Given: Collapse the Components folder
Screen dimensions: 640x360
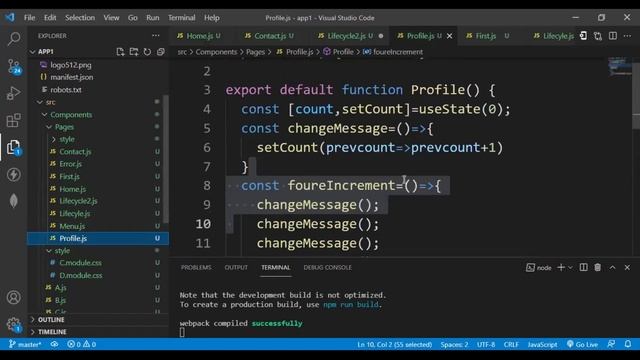Looking at the screenshot, I should [71, 115].
